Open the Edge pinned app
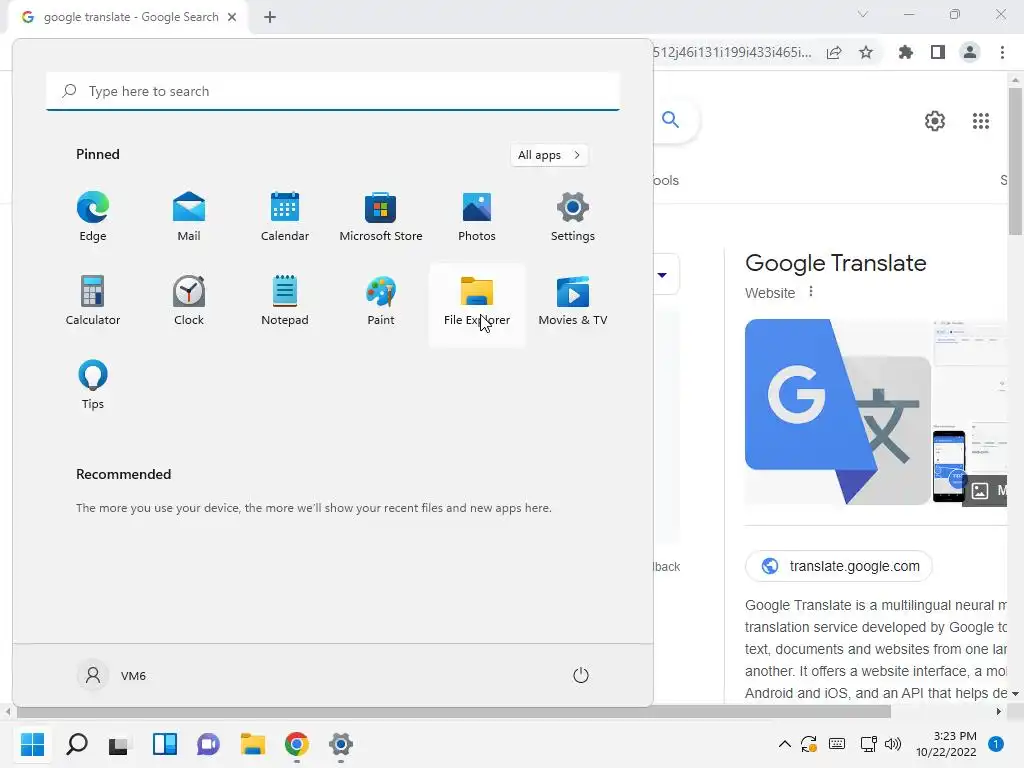Screen dimensions: 1024x768 pos(93,217)
